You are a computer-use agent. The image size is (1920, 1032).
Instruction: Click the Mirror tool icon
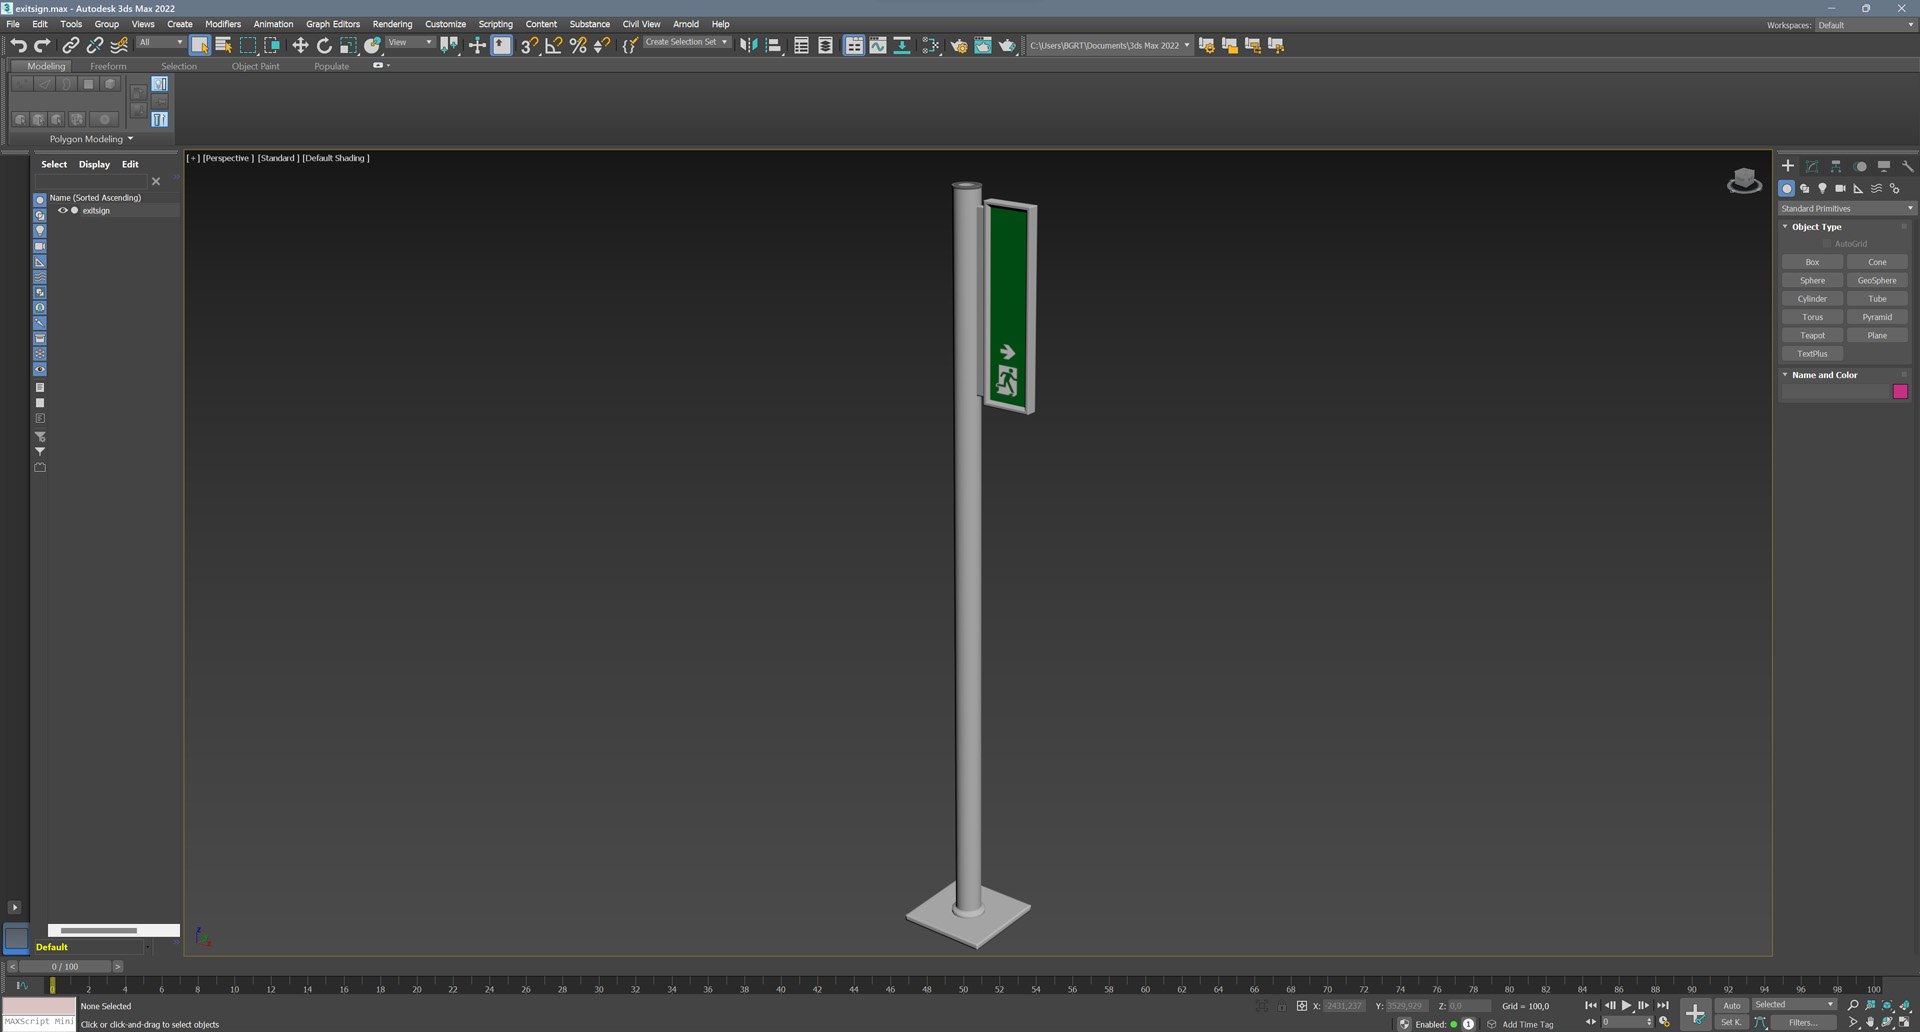(748, 45)
